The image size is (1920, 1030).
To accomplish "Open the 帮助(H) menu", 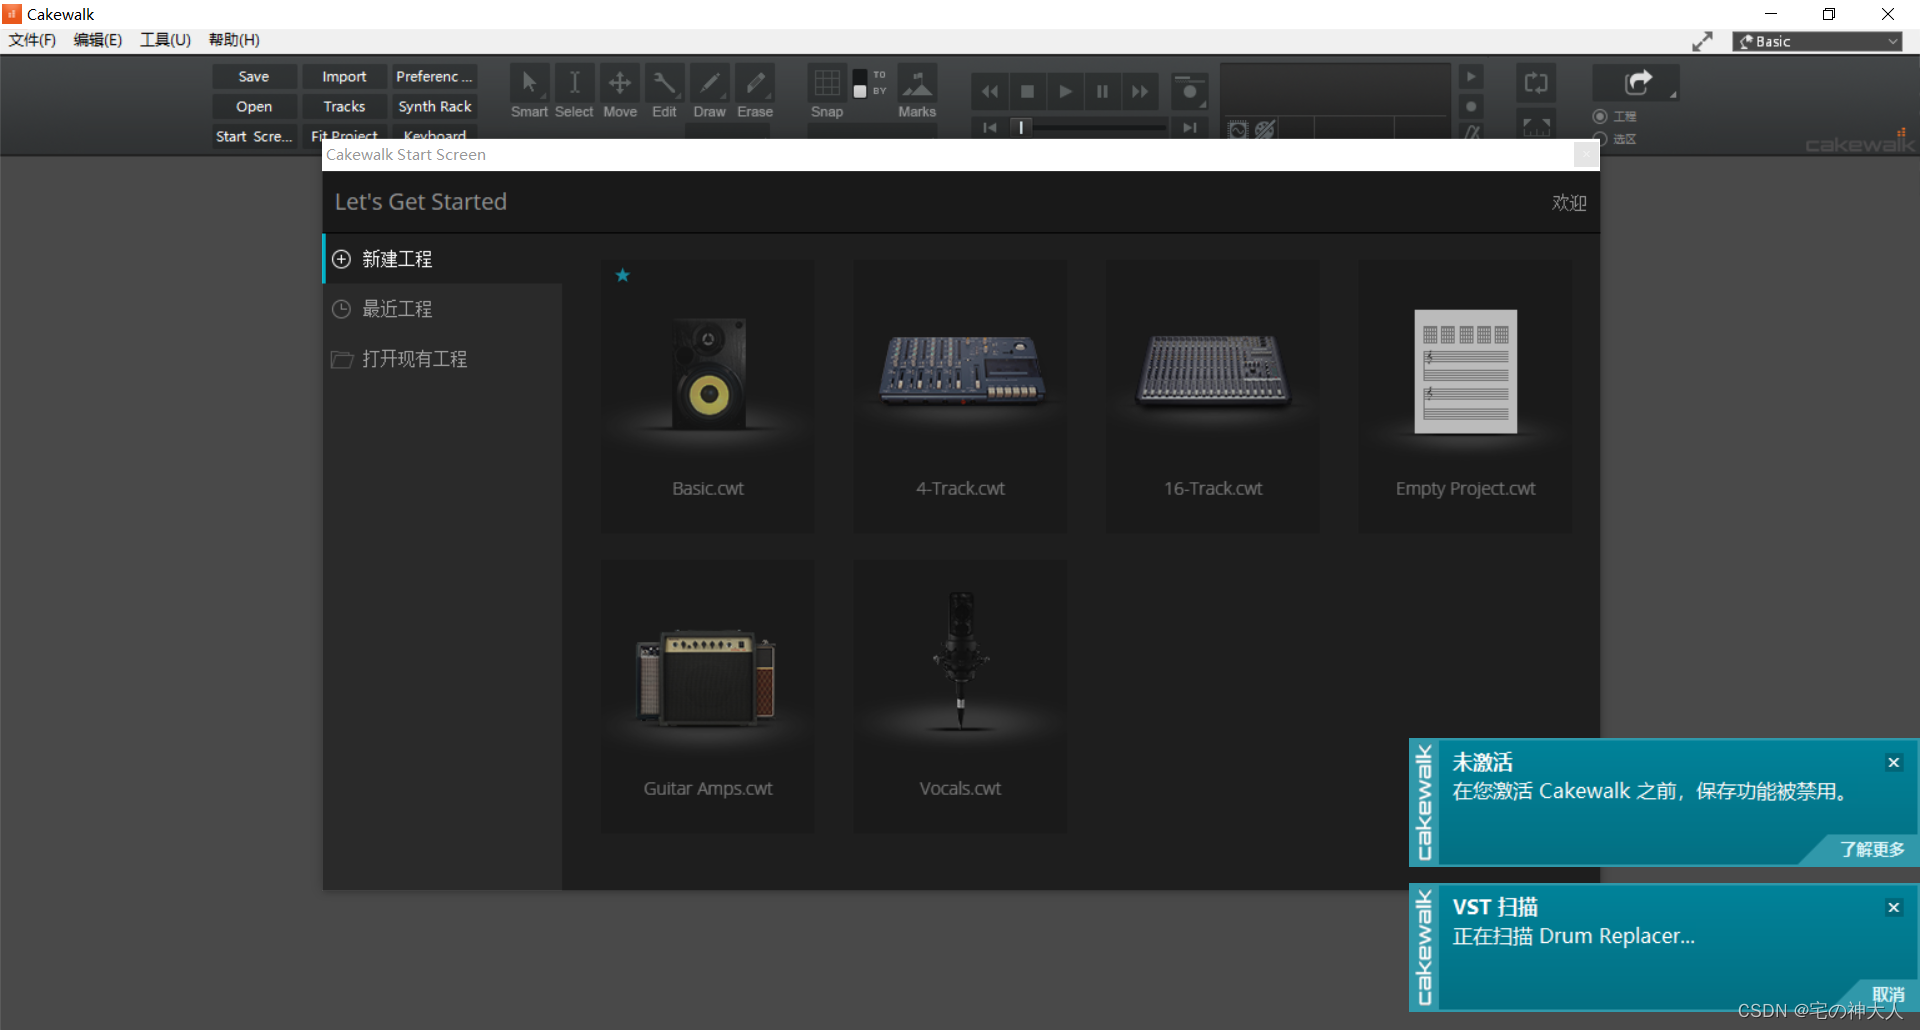I will (234, 40).
